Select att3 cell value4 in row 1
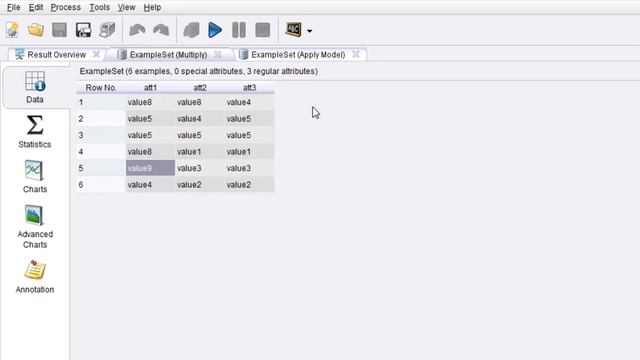 coord(249,102)
